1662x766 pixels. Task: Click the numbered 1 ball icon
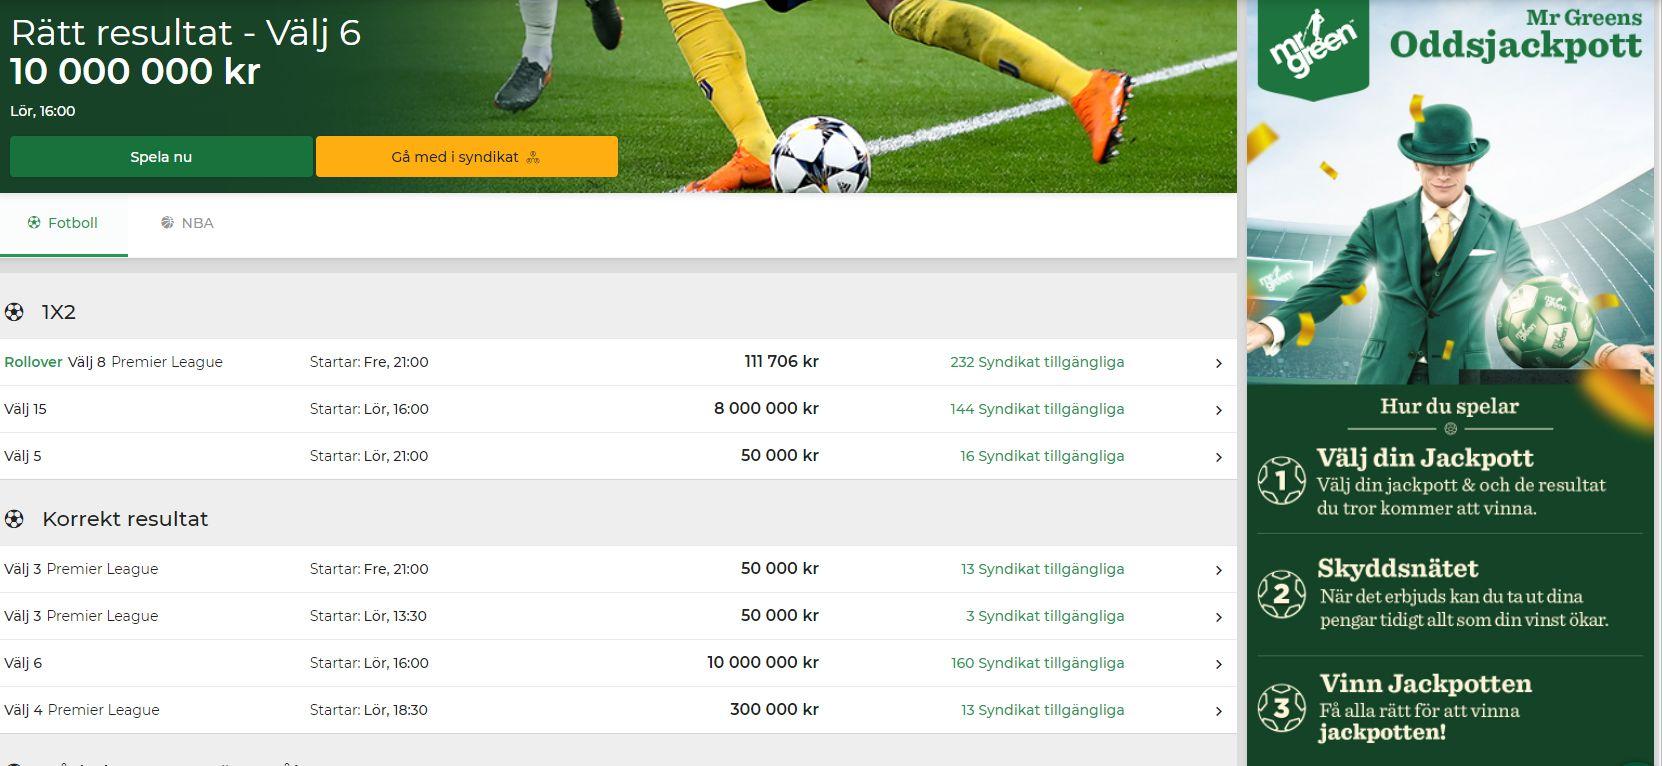pos(1282,480)
